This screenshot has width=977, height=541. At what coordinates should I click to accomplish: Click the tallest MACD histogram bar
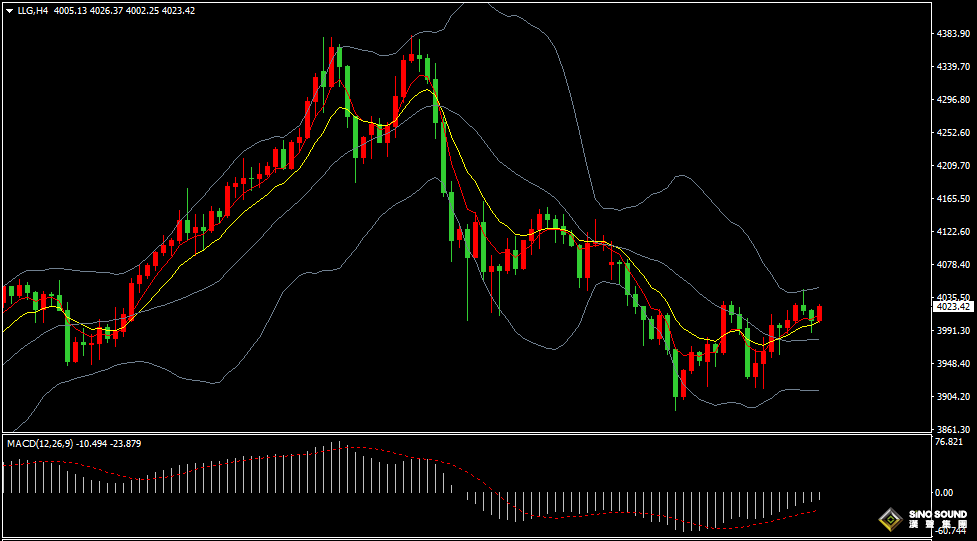pos(337,467)
